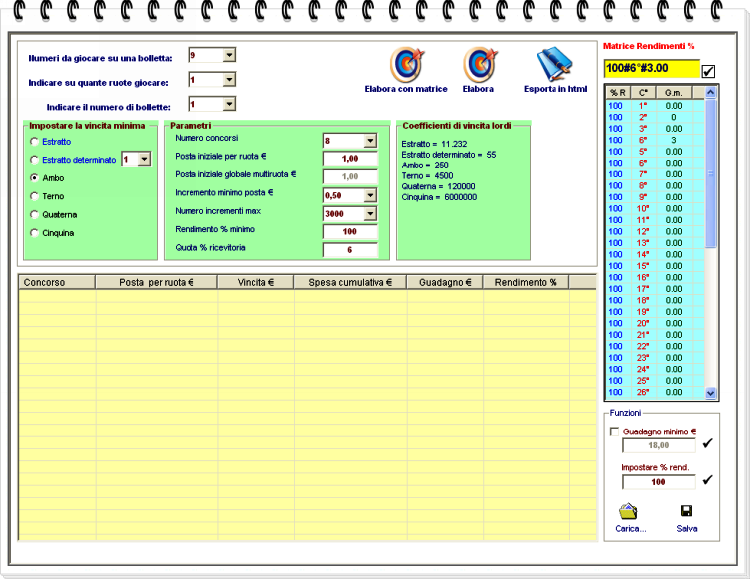The width and height of the screenshot is (750, 579).
Task: Click the matrix list scrollbar down arrow
Action: (x=711, y=393)
